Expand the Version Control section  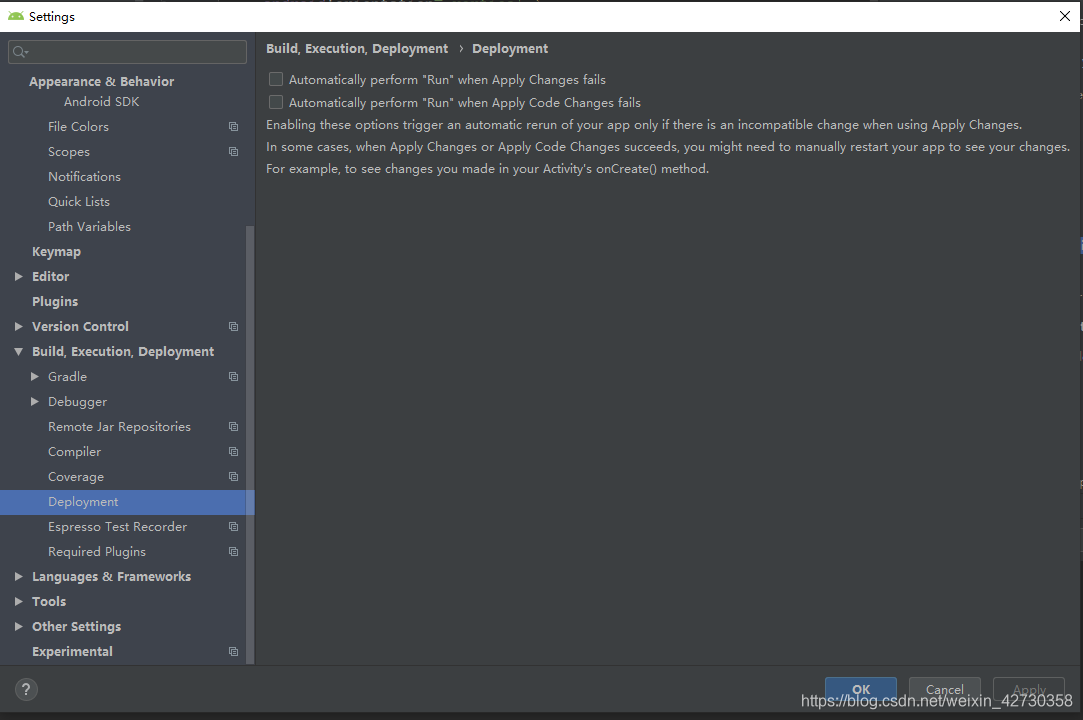click(19, 326)
